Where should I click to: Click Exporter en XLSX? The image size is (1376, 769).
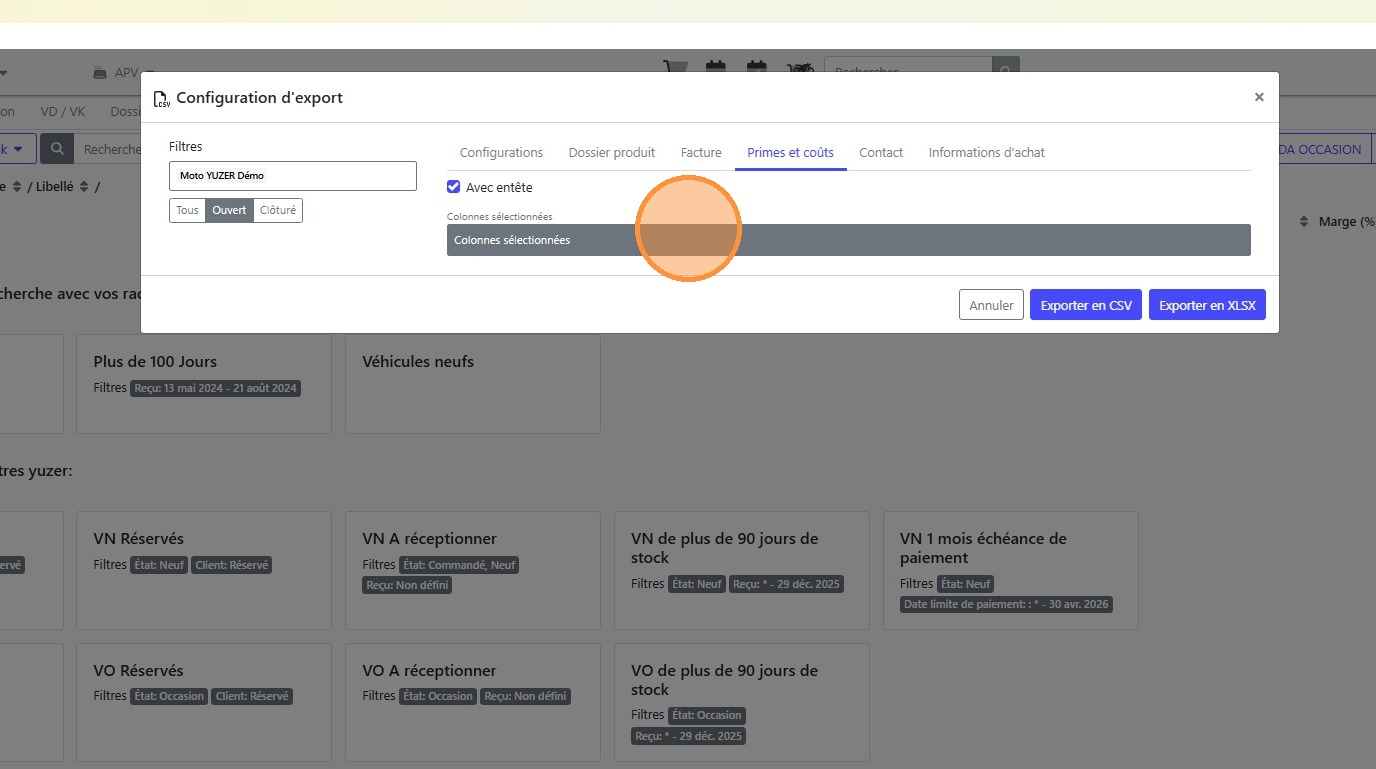click(1207, 305)
